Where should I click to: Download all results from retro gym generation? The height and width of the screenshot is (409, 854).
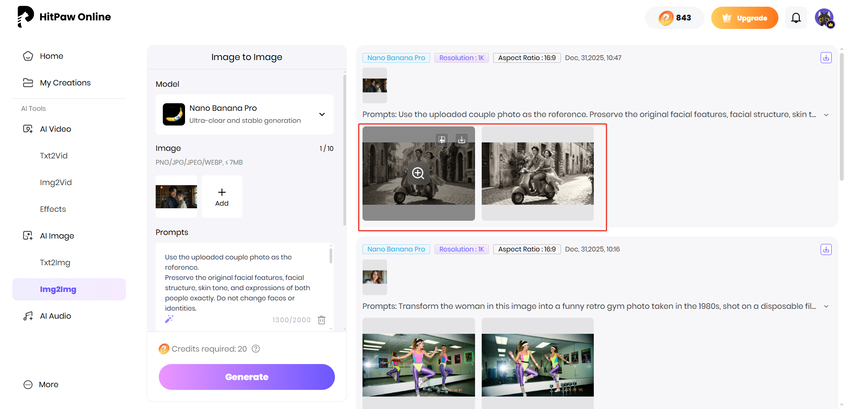(826, 249)
